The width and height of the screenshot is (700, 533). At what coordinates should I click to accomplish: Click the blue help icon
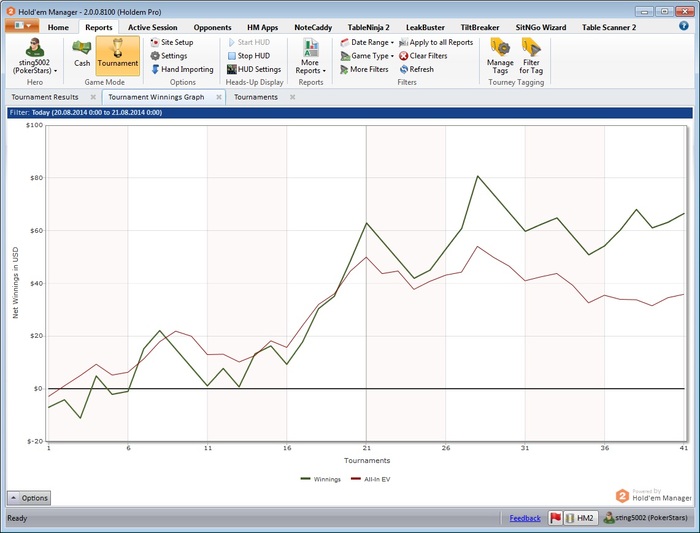683,26
